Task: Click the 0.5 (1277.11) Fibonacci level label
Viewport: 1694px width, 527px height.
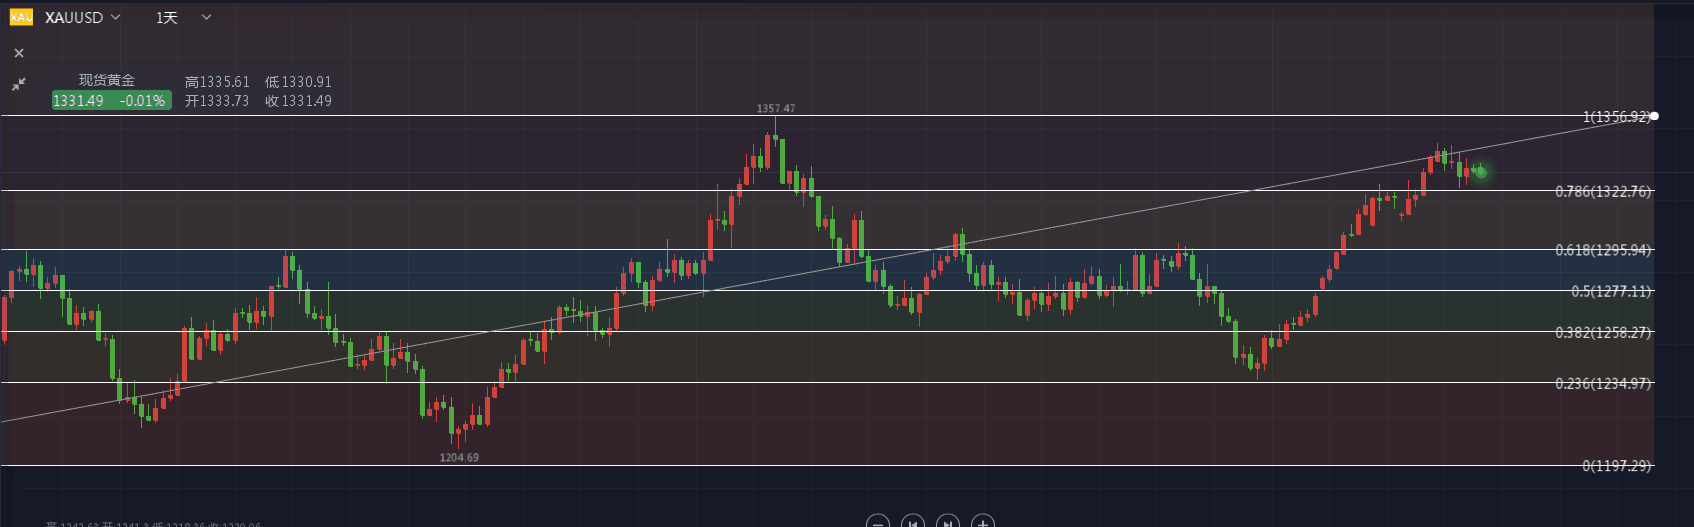Action: click(x=1610, y=291)
